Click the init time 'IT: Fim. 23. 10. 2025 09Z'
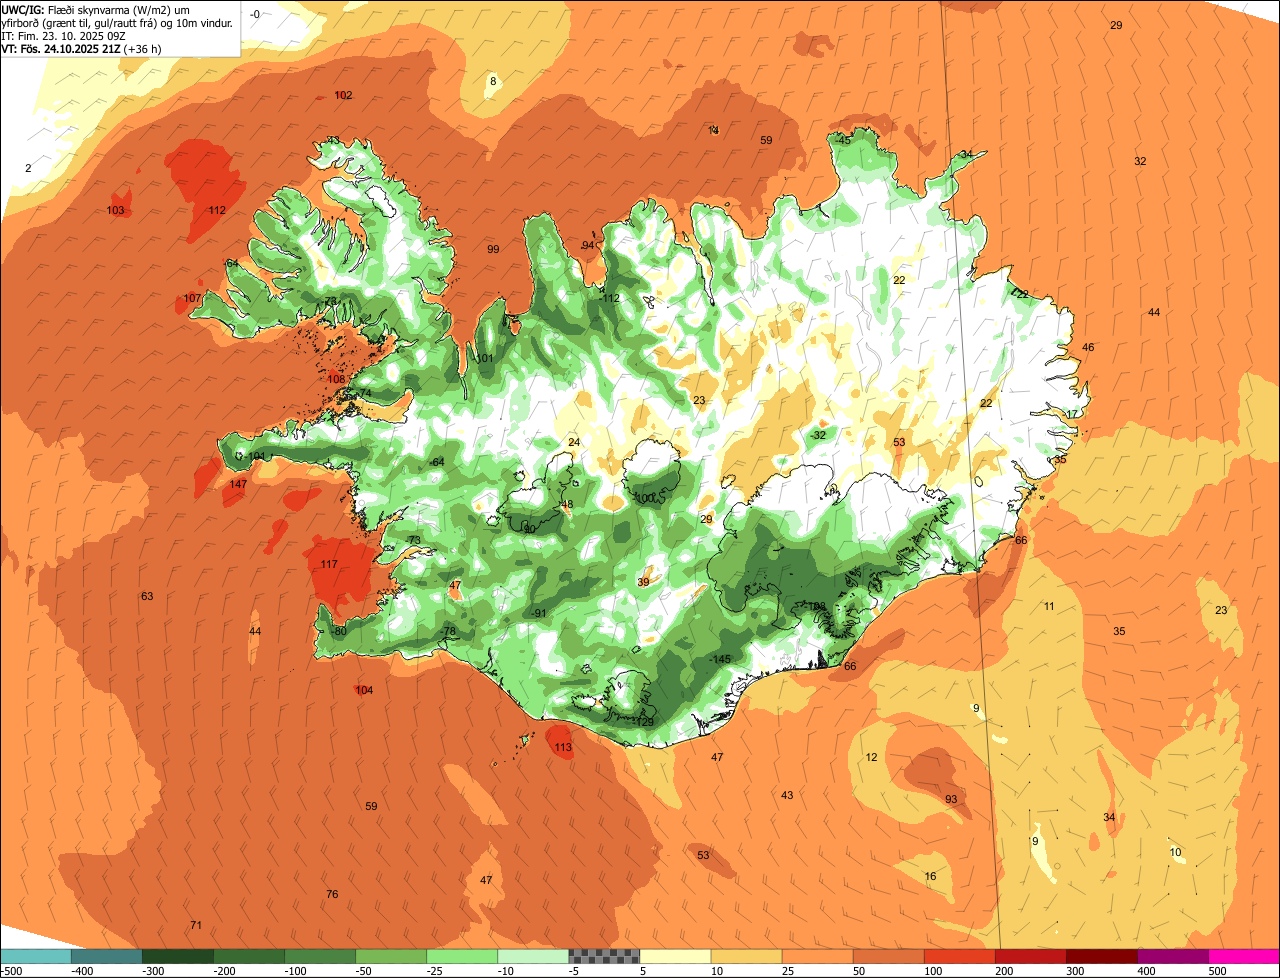This screenshot has height=978, width=1280. point(62,36)
